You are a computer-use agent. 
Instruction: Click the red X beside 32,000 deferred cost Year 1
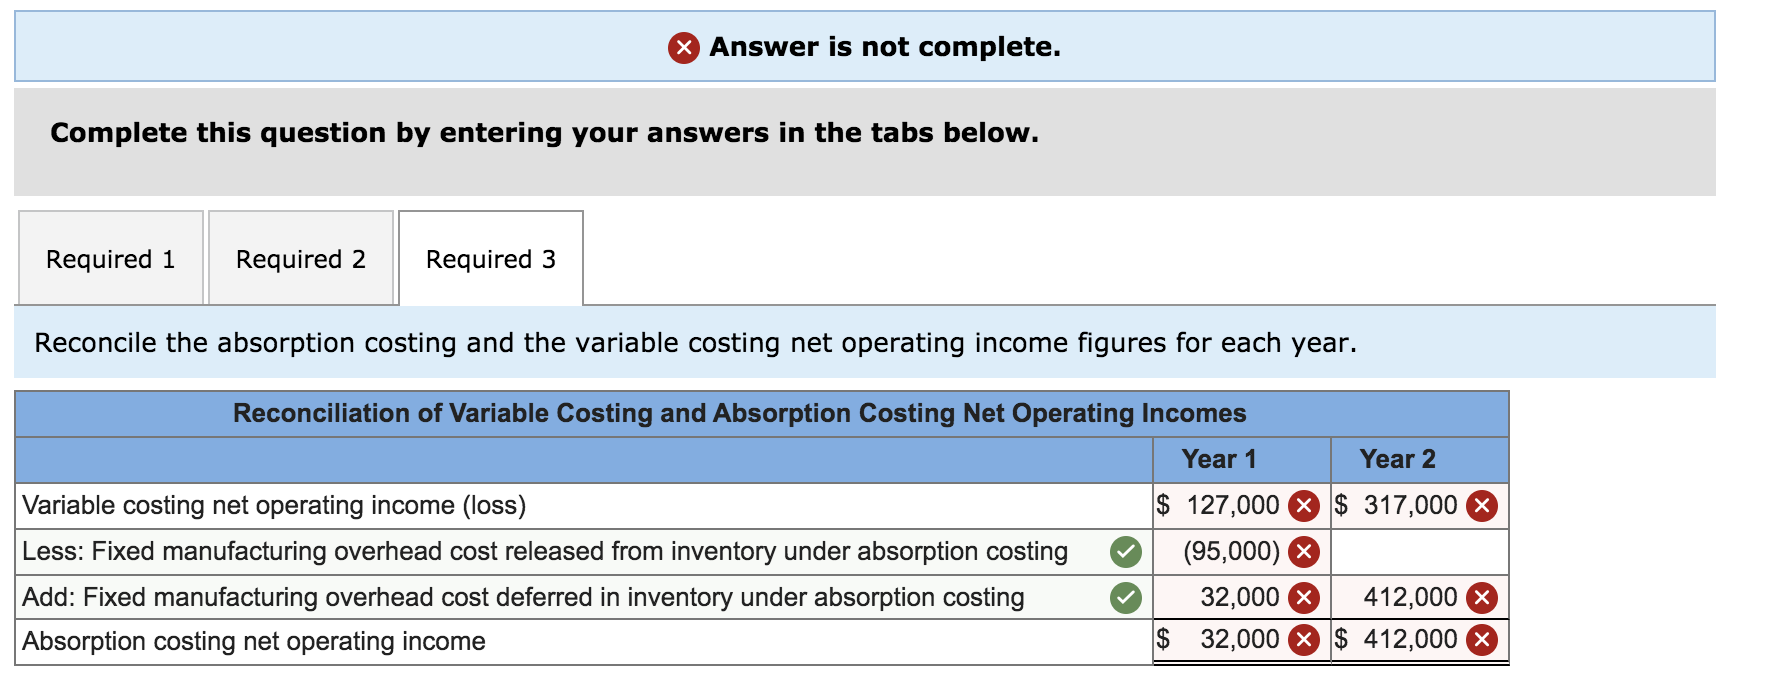[1303, 597]
